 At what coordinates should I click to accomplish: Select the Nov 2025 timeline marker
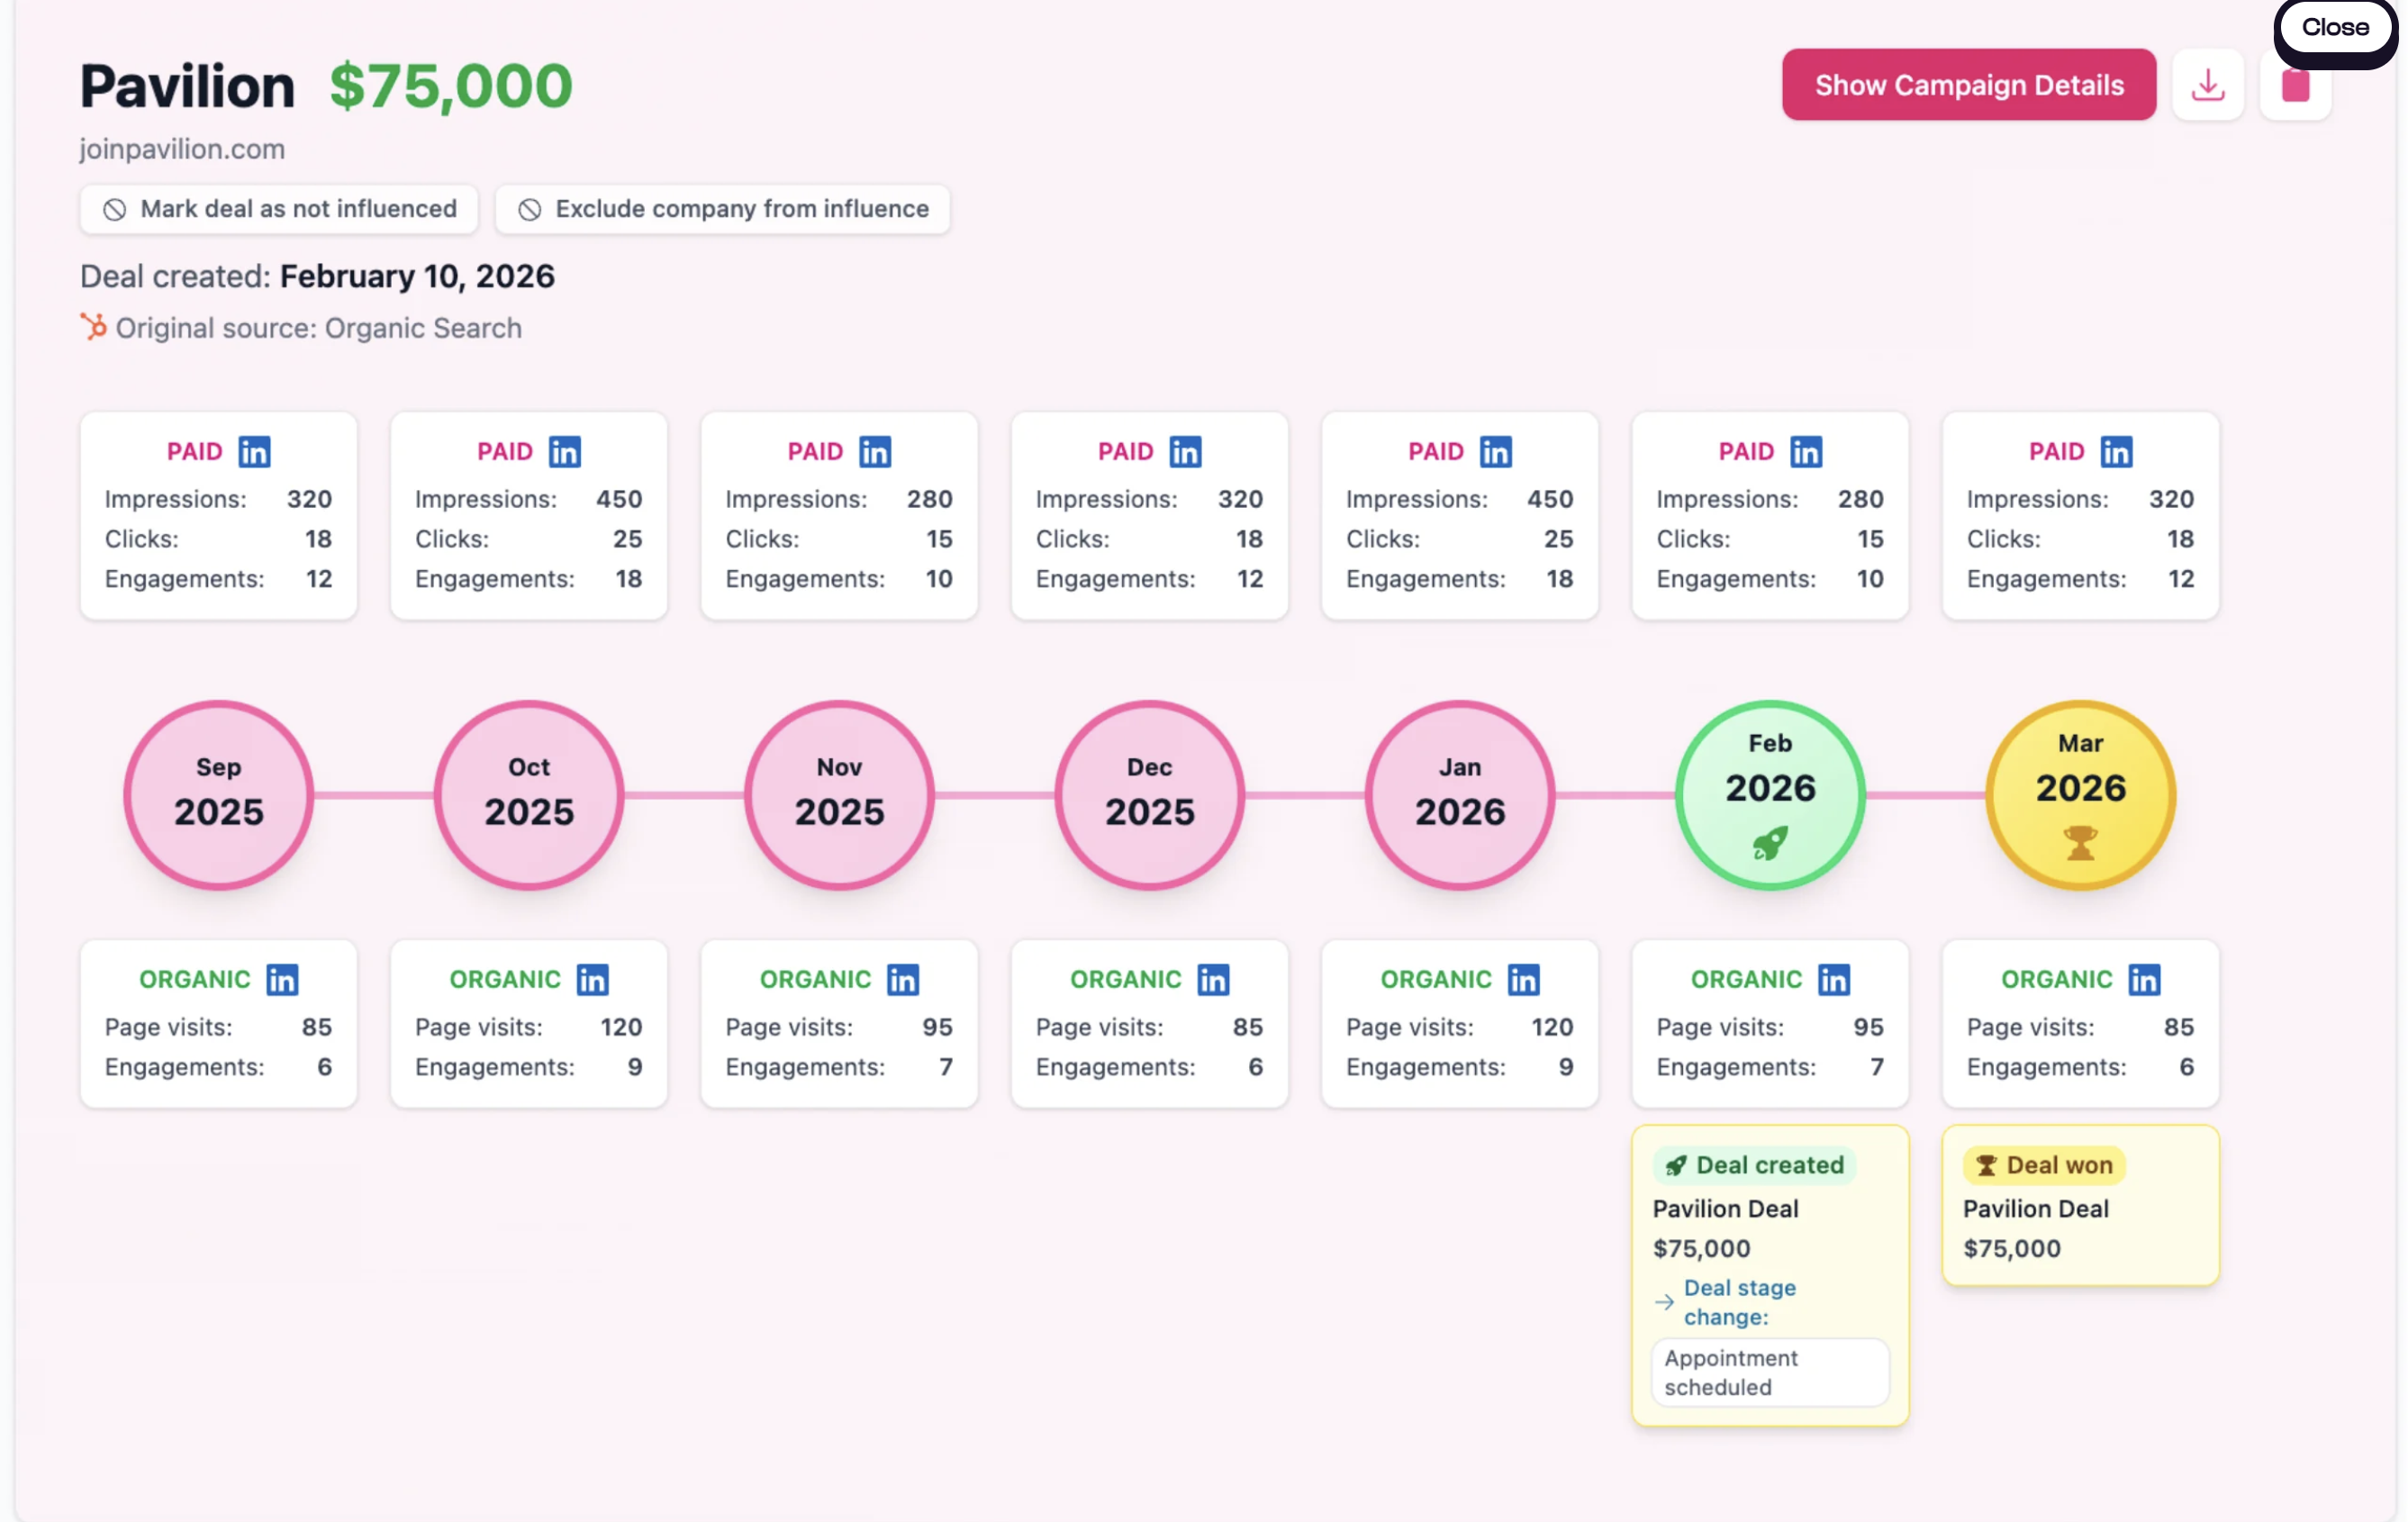[839, 795]
